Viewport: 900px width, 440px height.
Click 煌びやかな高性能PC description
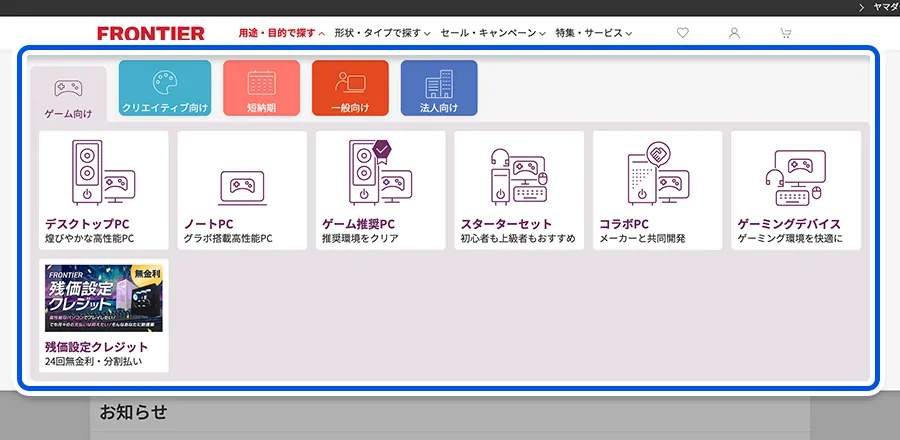click(90, 239)
